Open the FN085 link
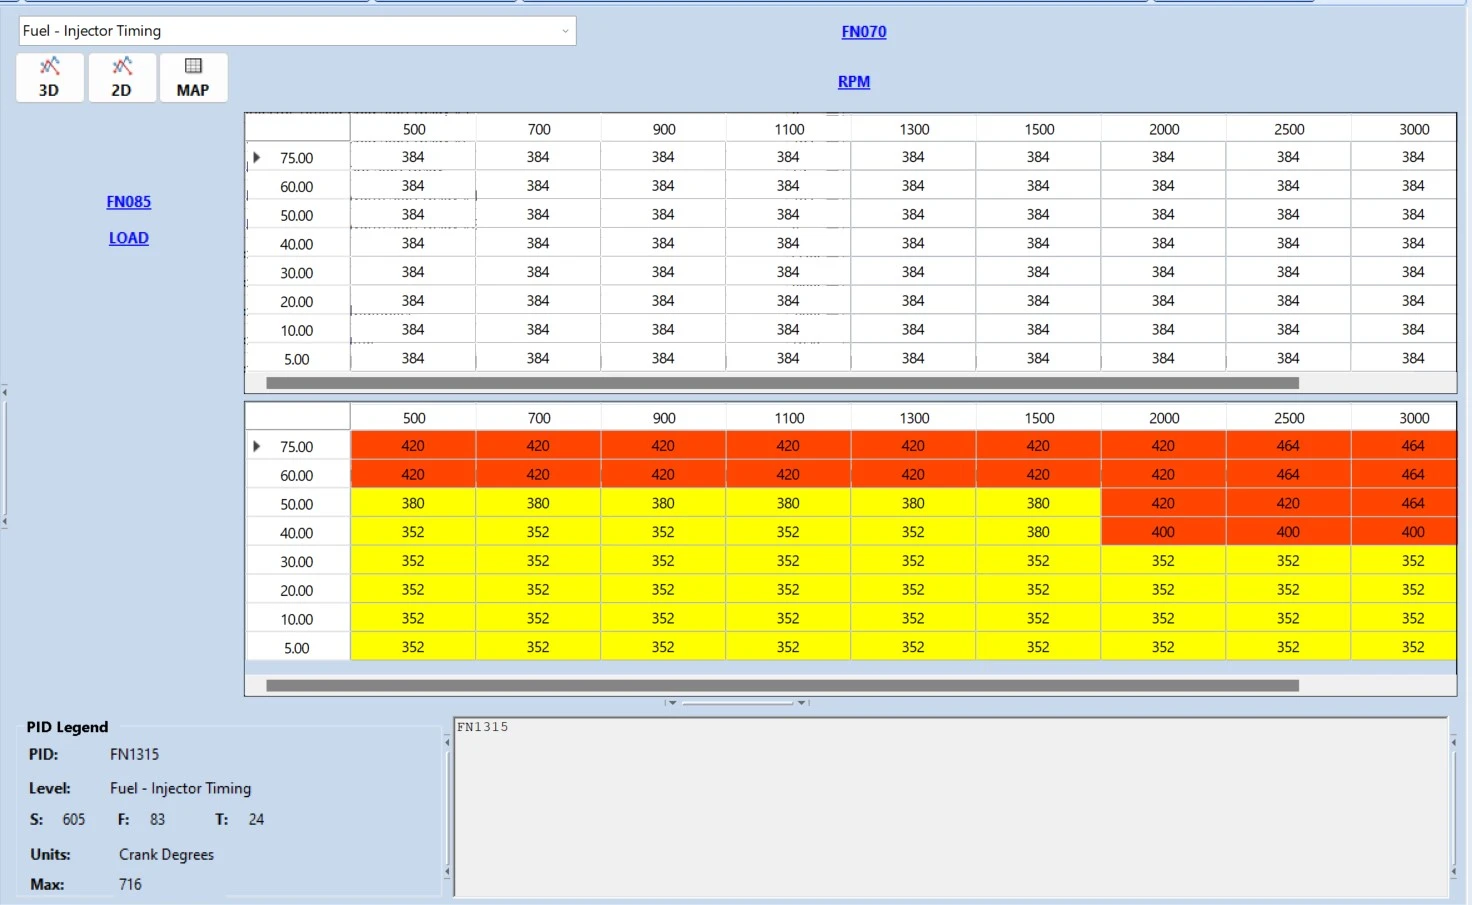 click(129, 202)
